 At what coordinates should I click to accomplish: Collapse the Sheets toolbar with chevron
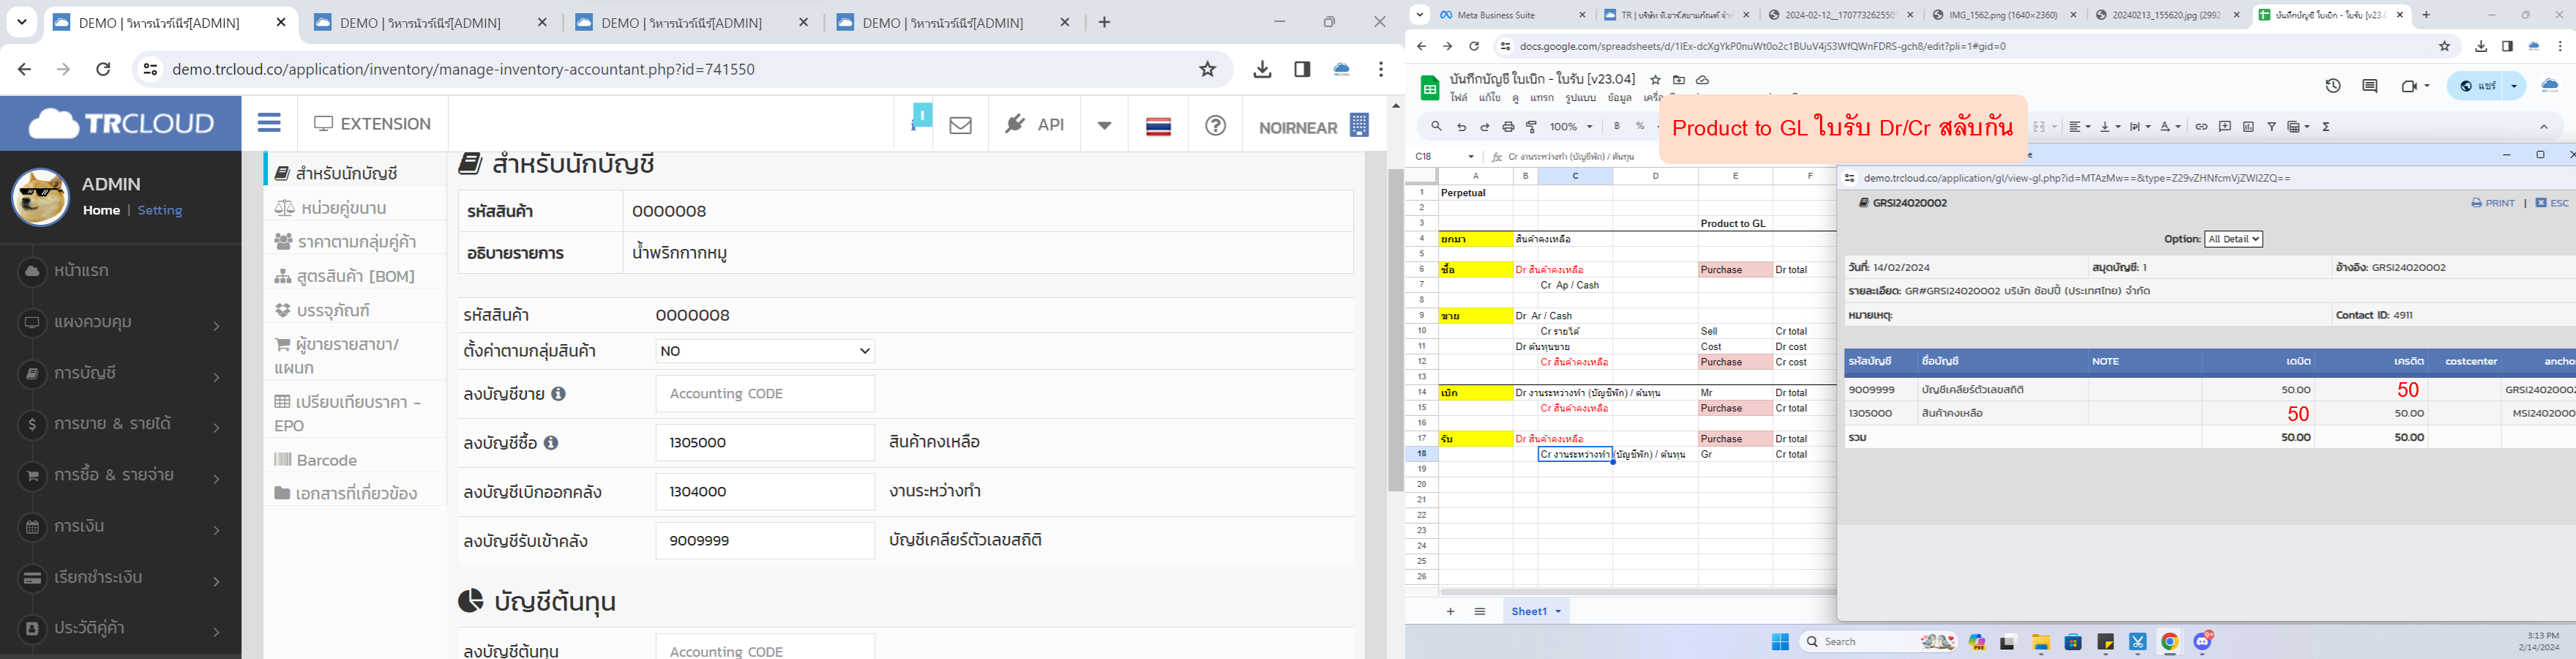(x=2544, y=127)
